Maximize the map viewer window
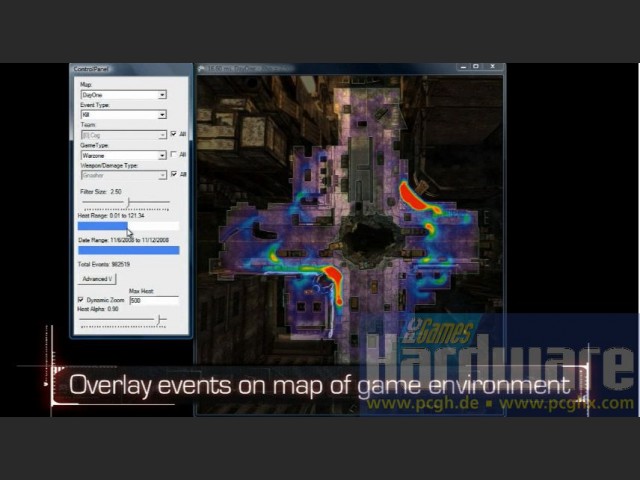Image resolution: width=640 pixels, height=480 pixels. point(476,67)
